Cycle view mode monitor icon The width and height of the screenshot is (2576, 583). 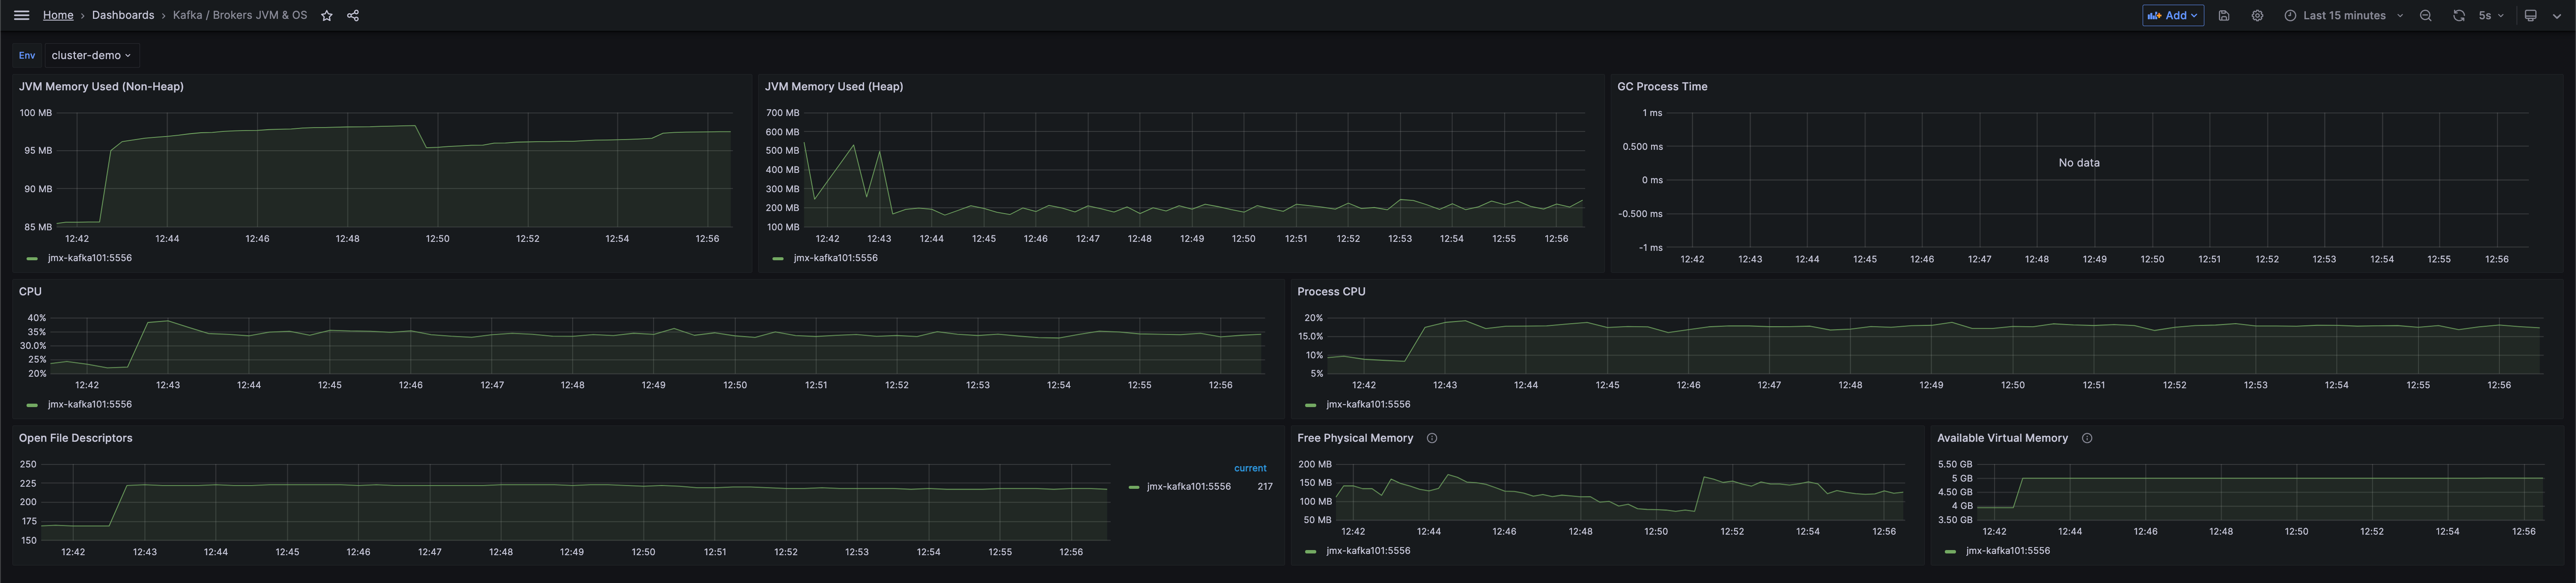(x=2530, y=16)
